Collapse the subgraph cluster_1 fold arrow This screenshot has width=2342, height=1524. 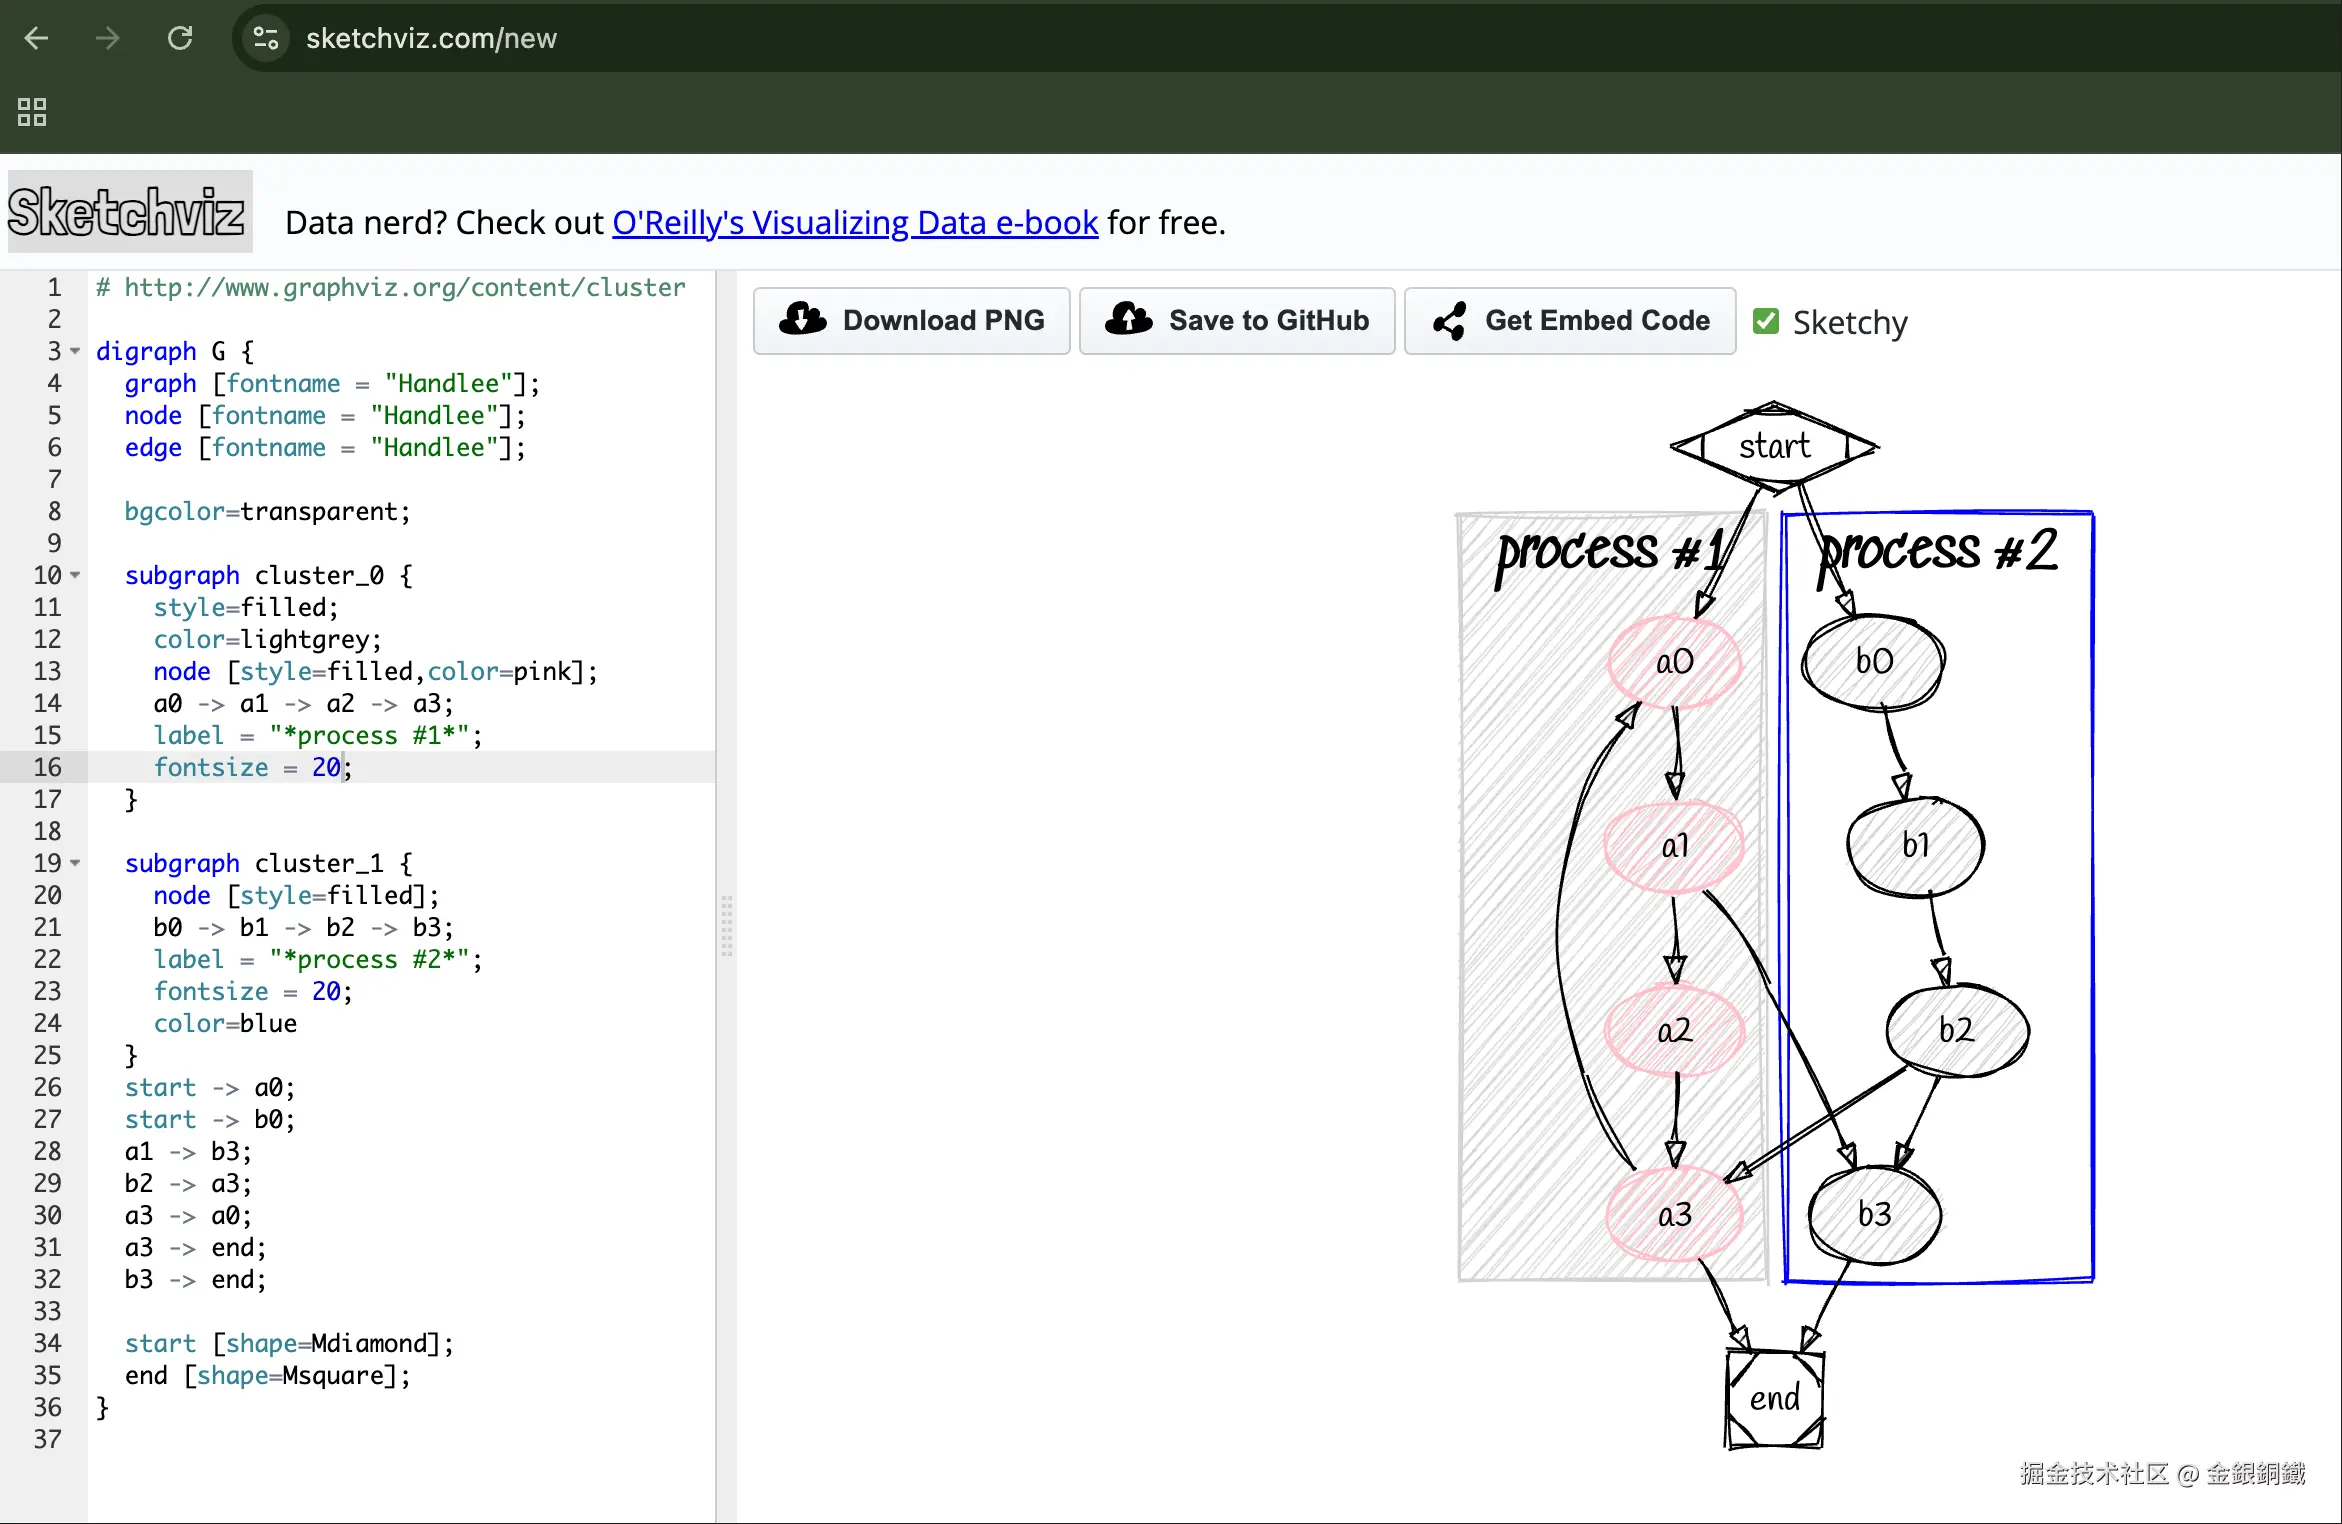click(x=75, y=863)
